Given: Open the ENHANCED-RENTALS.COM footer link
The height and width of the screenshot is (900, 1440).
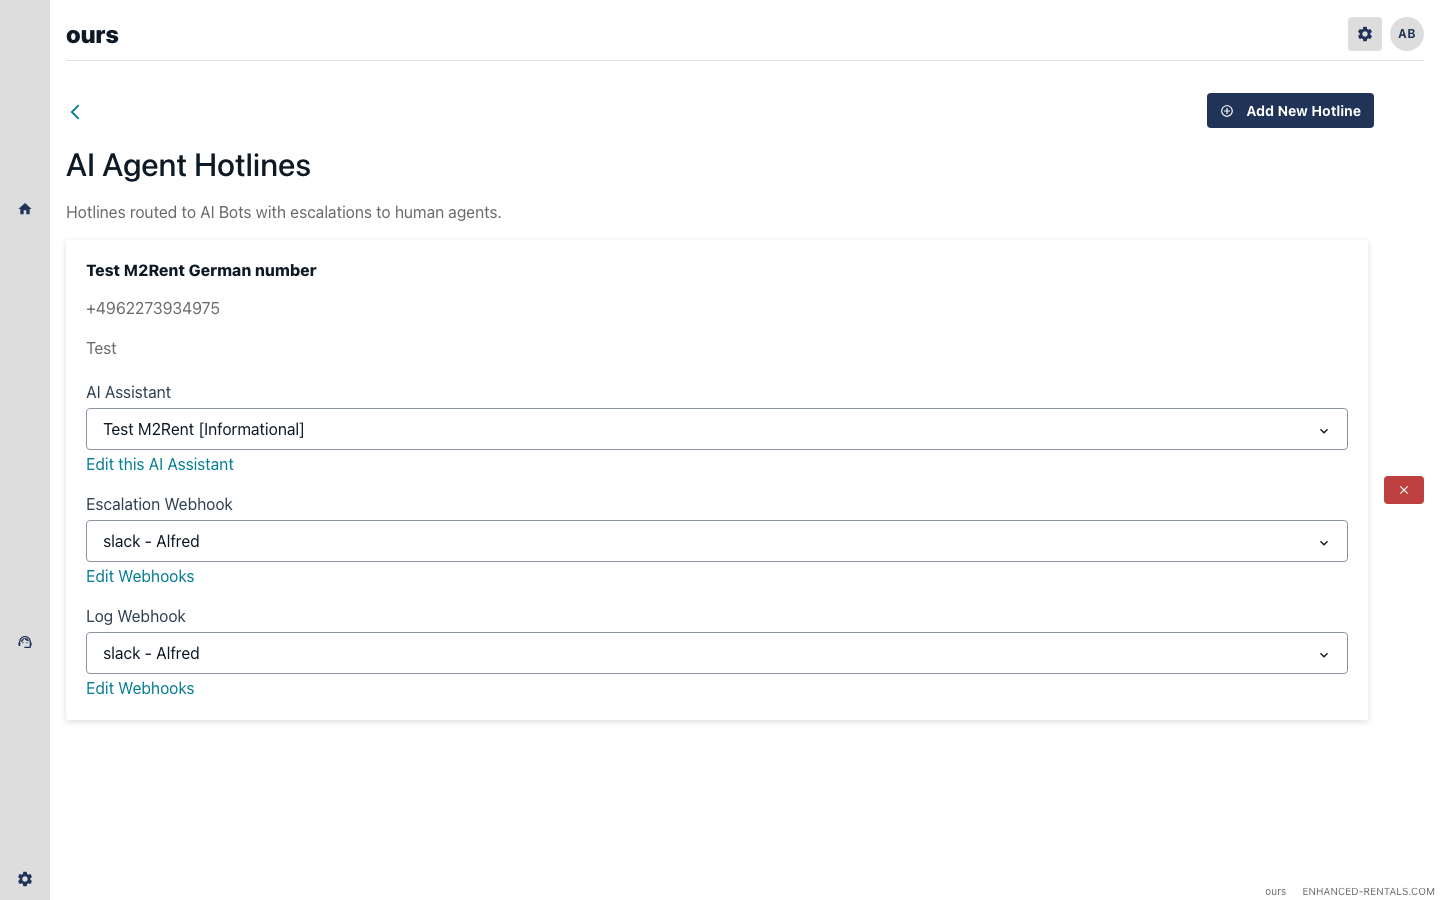Looking at the screenshot, I should pyautogui.click(x=1367, y=891).
